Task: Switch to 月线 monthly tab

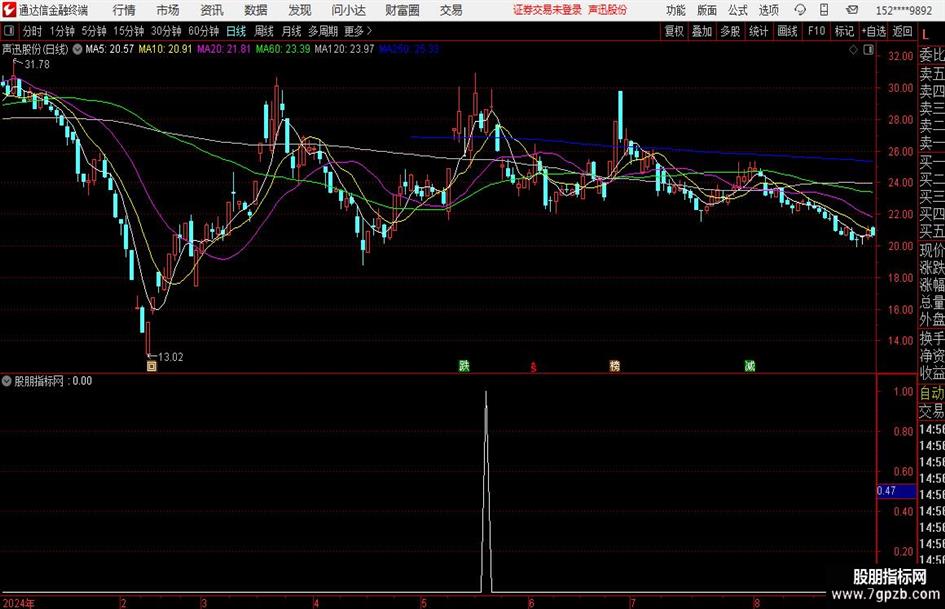Action: [292, 31]
